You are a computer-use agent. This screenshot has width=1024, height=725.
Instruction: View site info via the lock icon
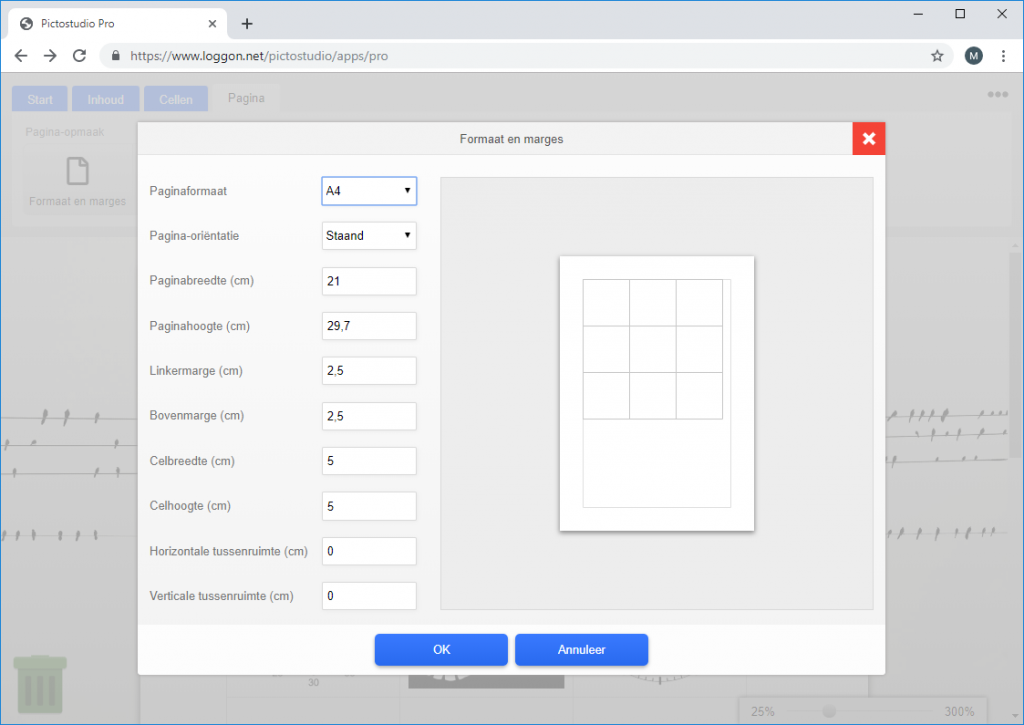tap(116, 56)
